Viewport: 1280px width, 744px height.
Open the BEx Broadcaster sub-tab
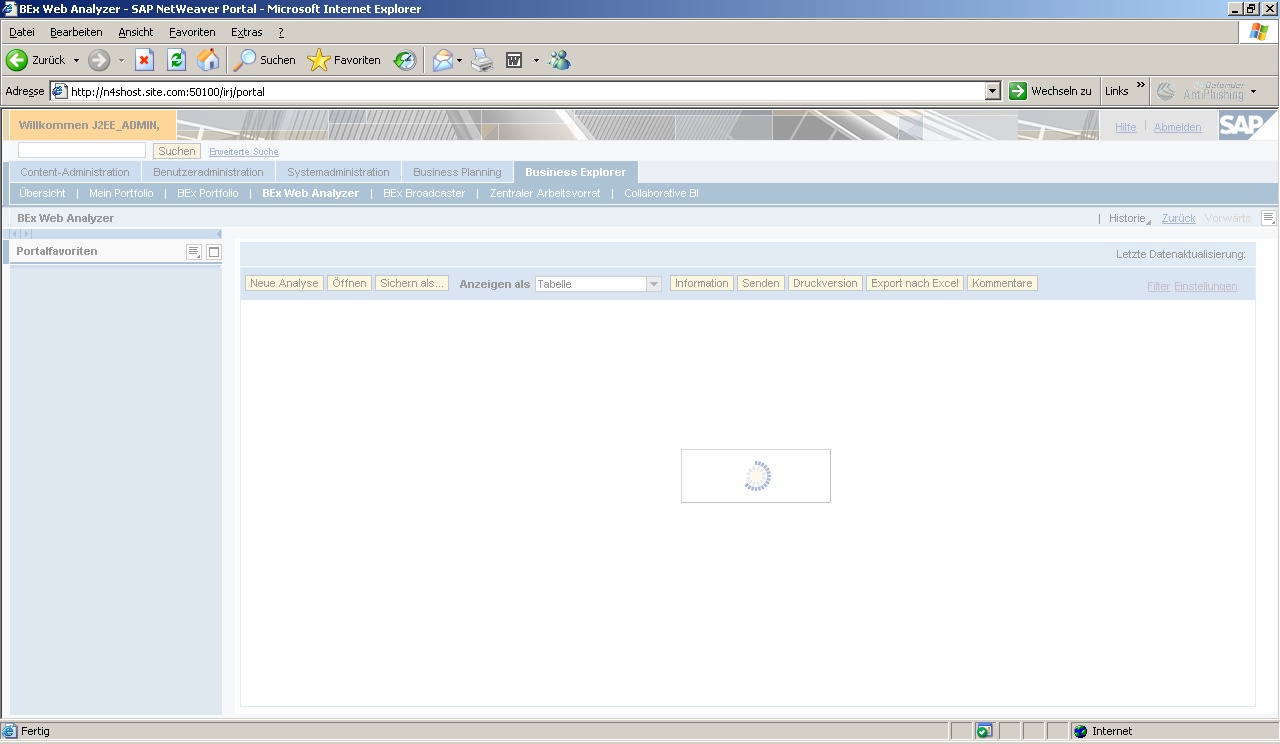pyautogui.click(x=424, y=193)
